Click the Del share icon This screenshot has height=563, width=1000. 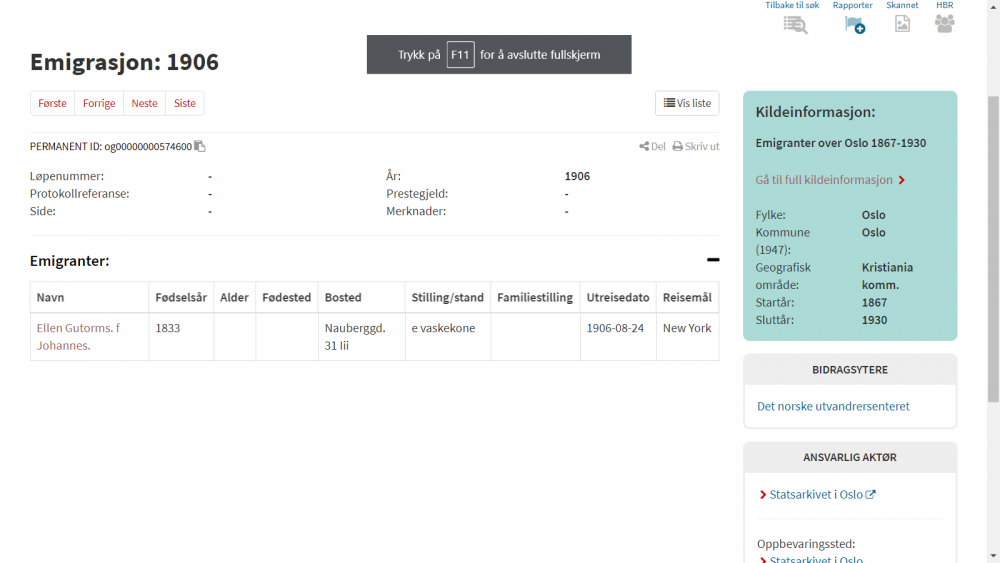645,147
